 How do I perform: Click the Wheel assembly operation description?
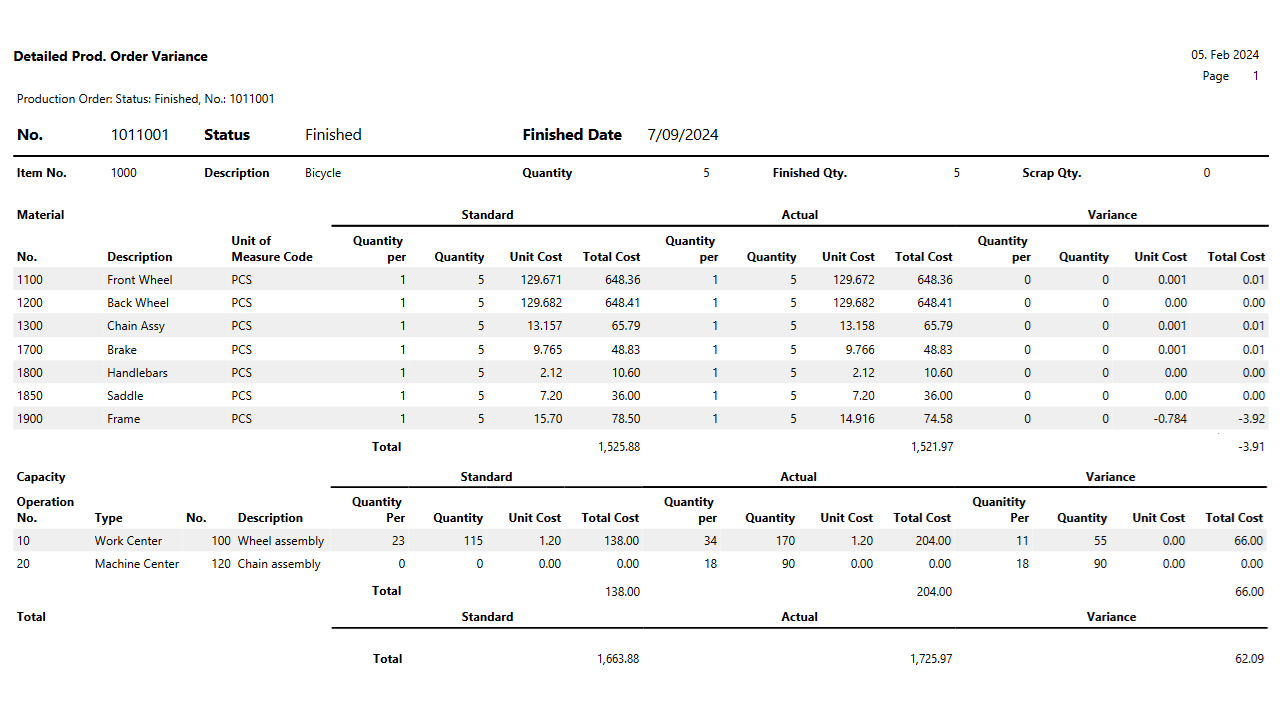(281, 541)
